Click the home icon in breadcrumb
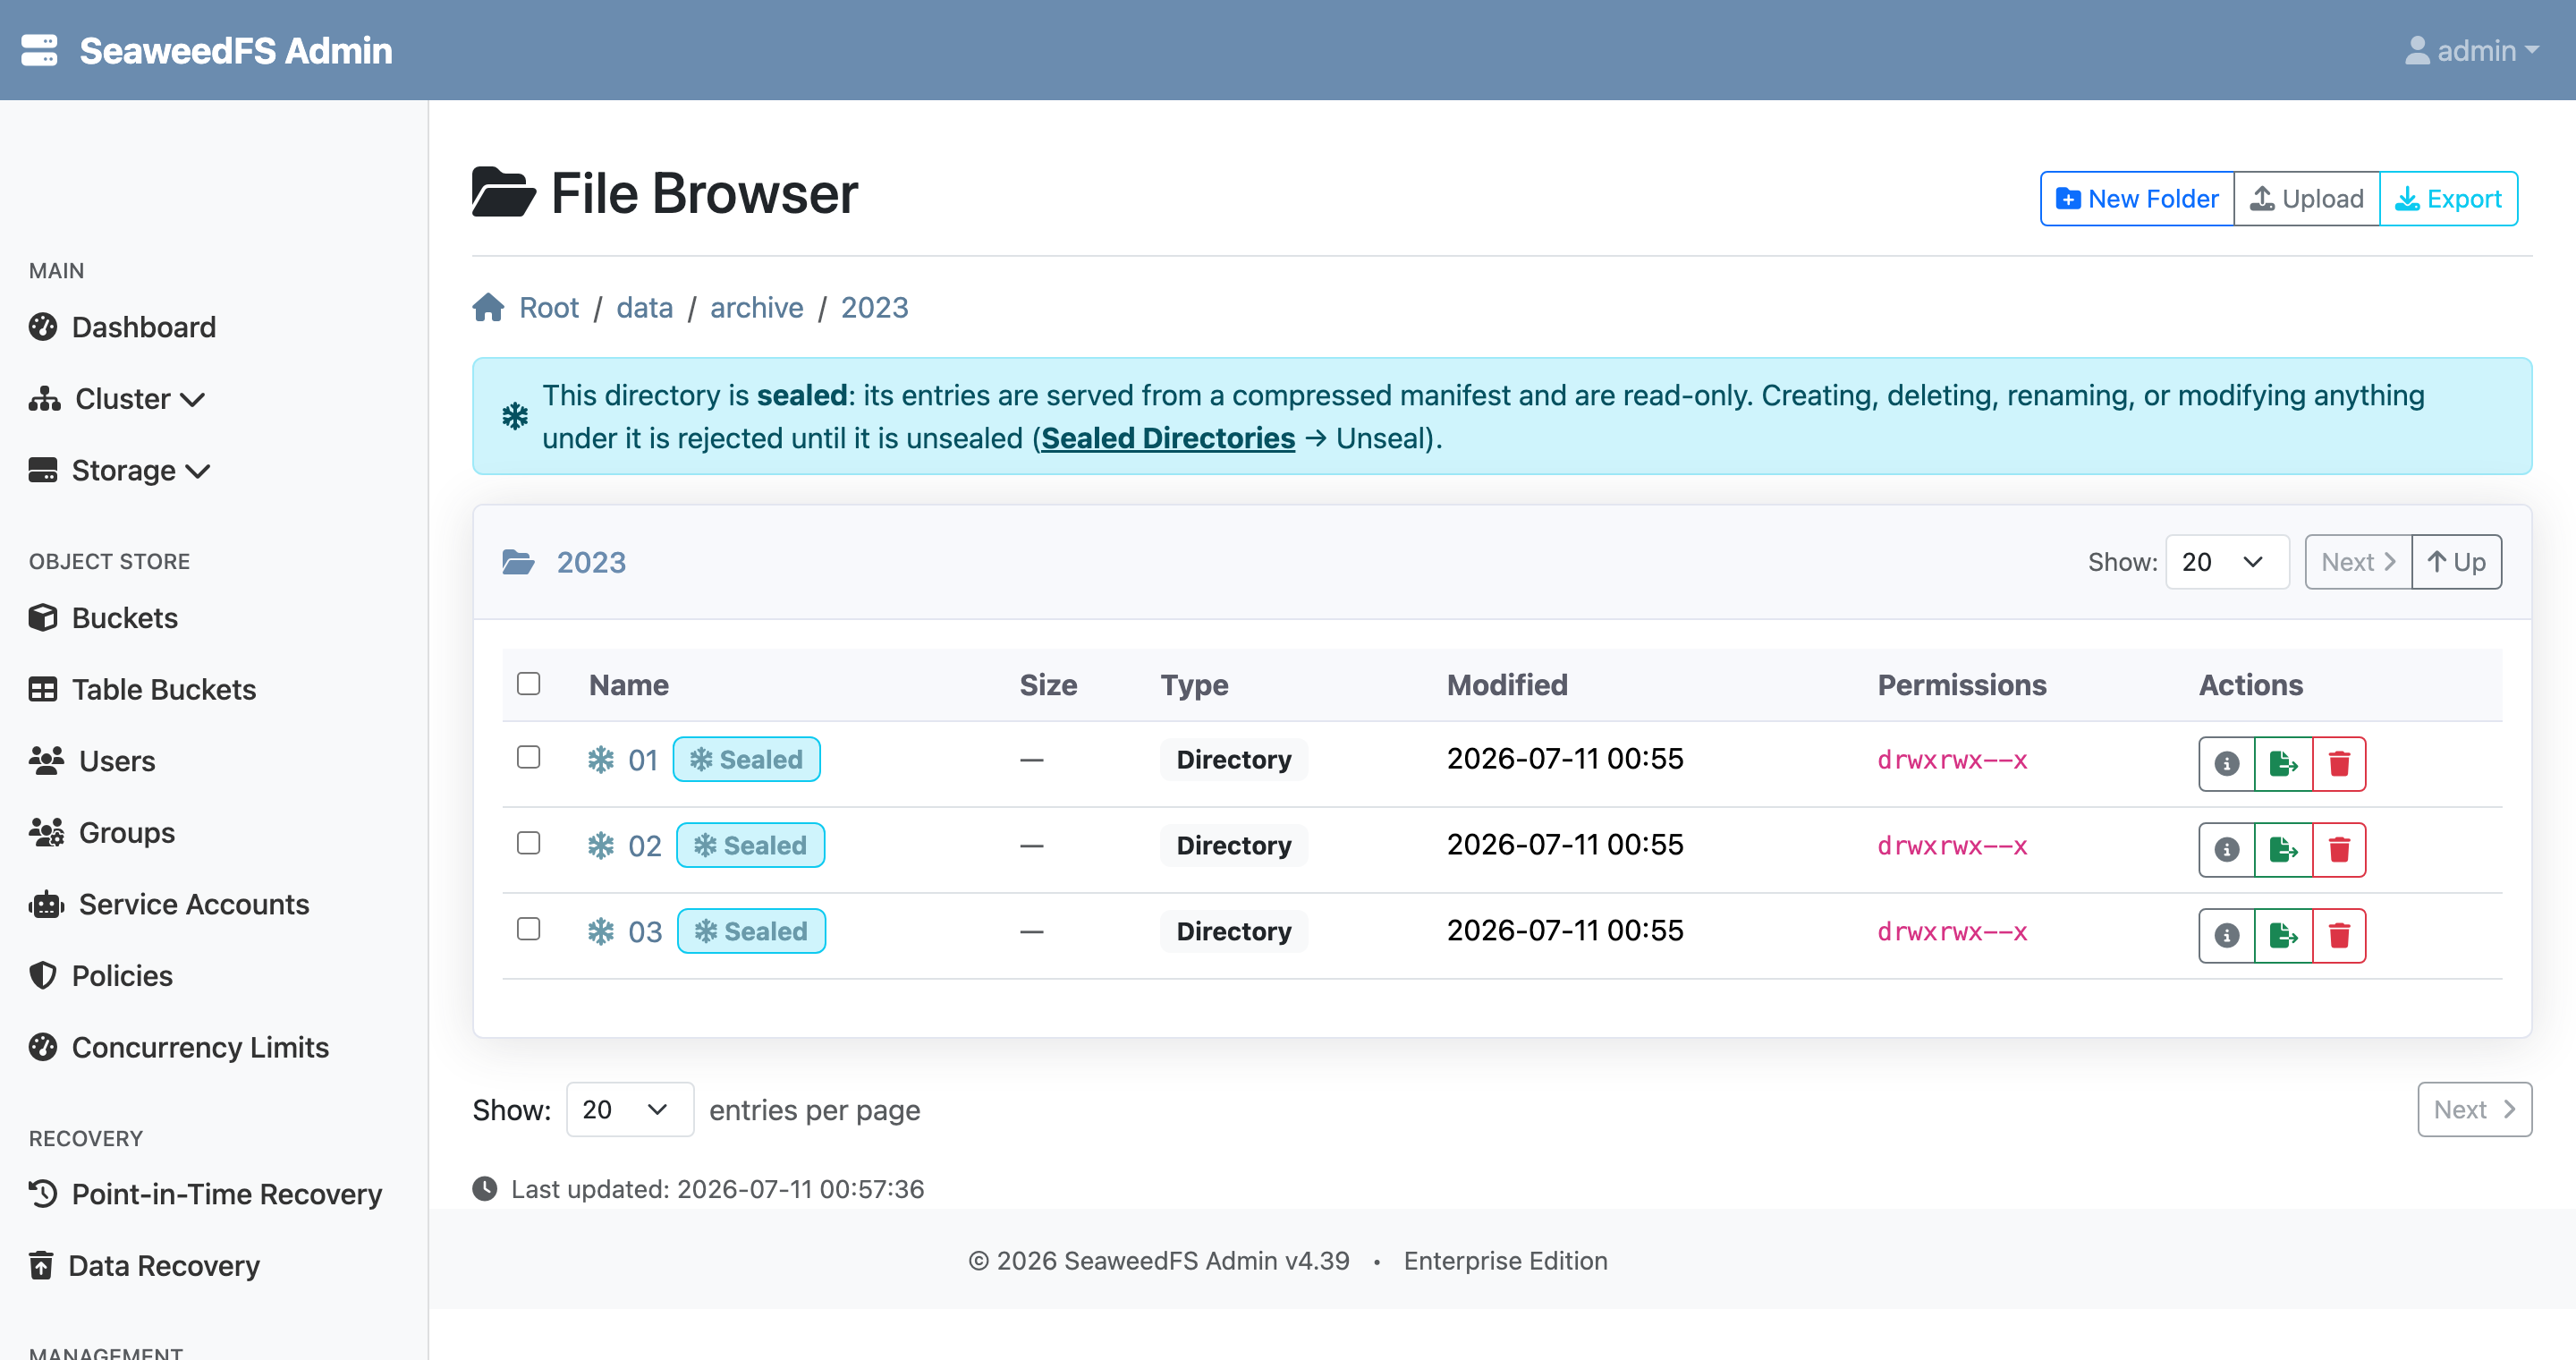The height and width of the screenshot is (1360, 2576). pos(488,307)
